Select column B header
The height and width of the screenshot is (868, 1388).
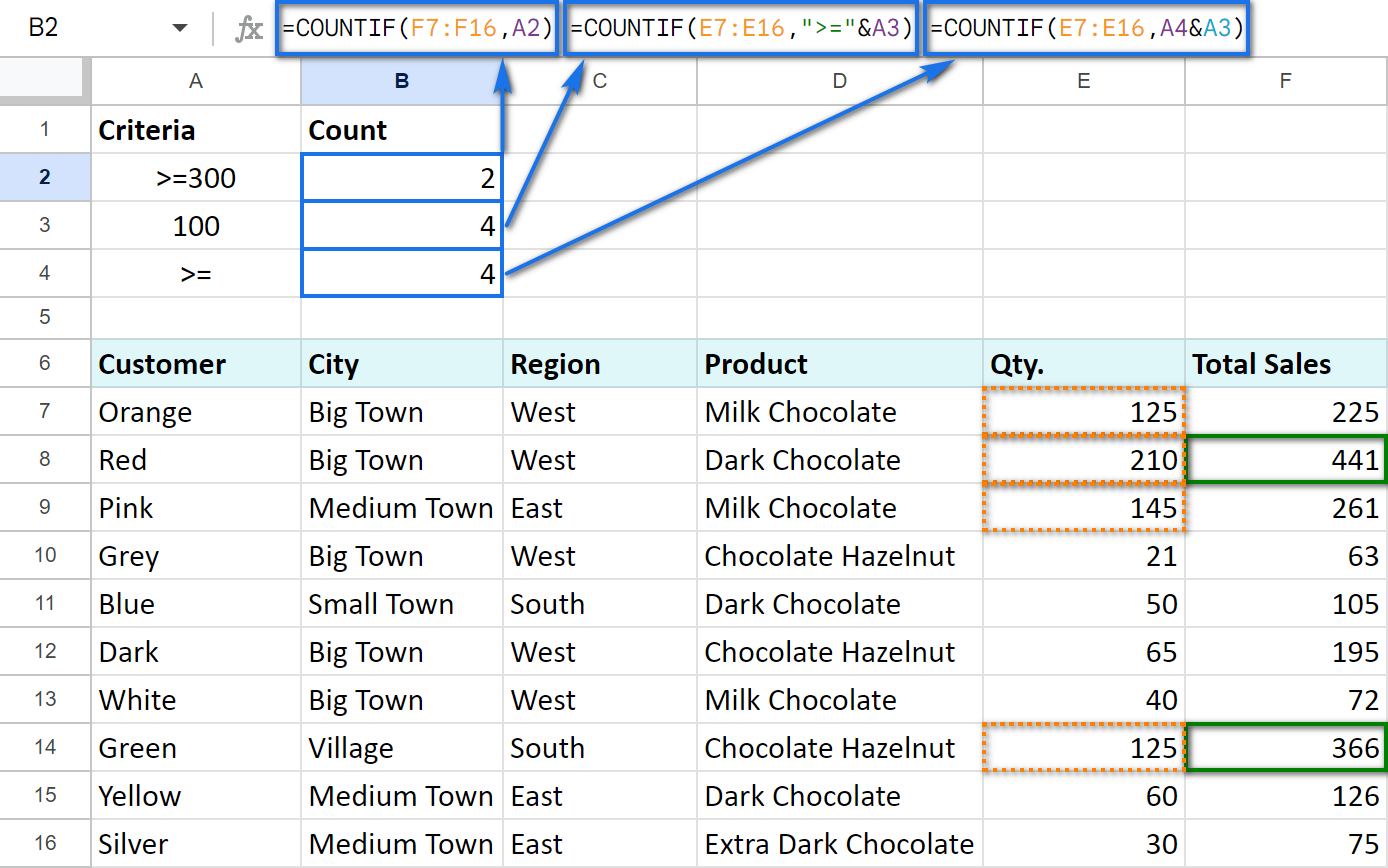click(x=402, y=81)
